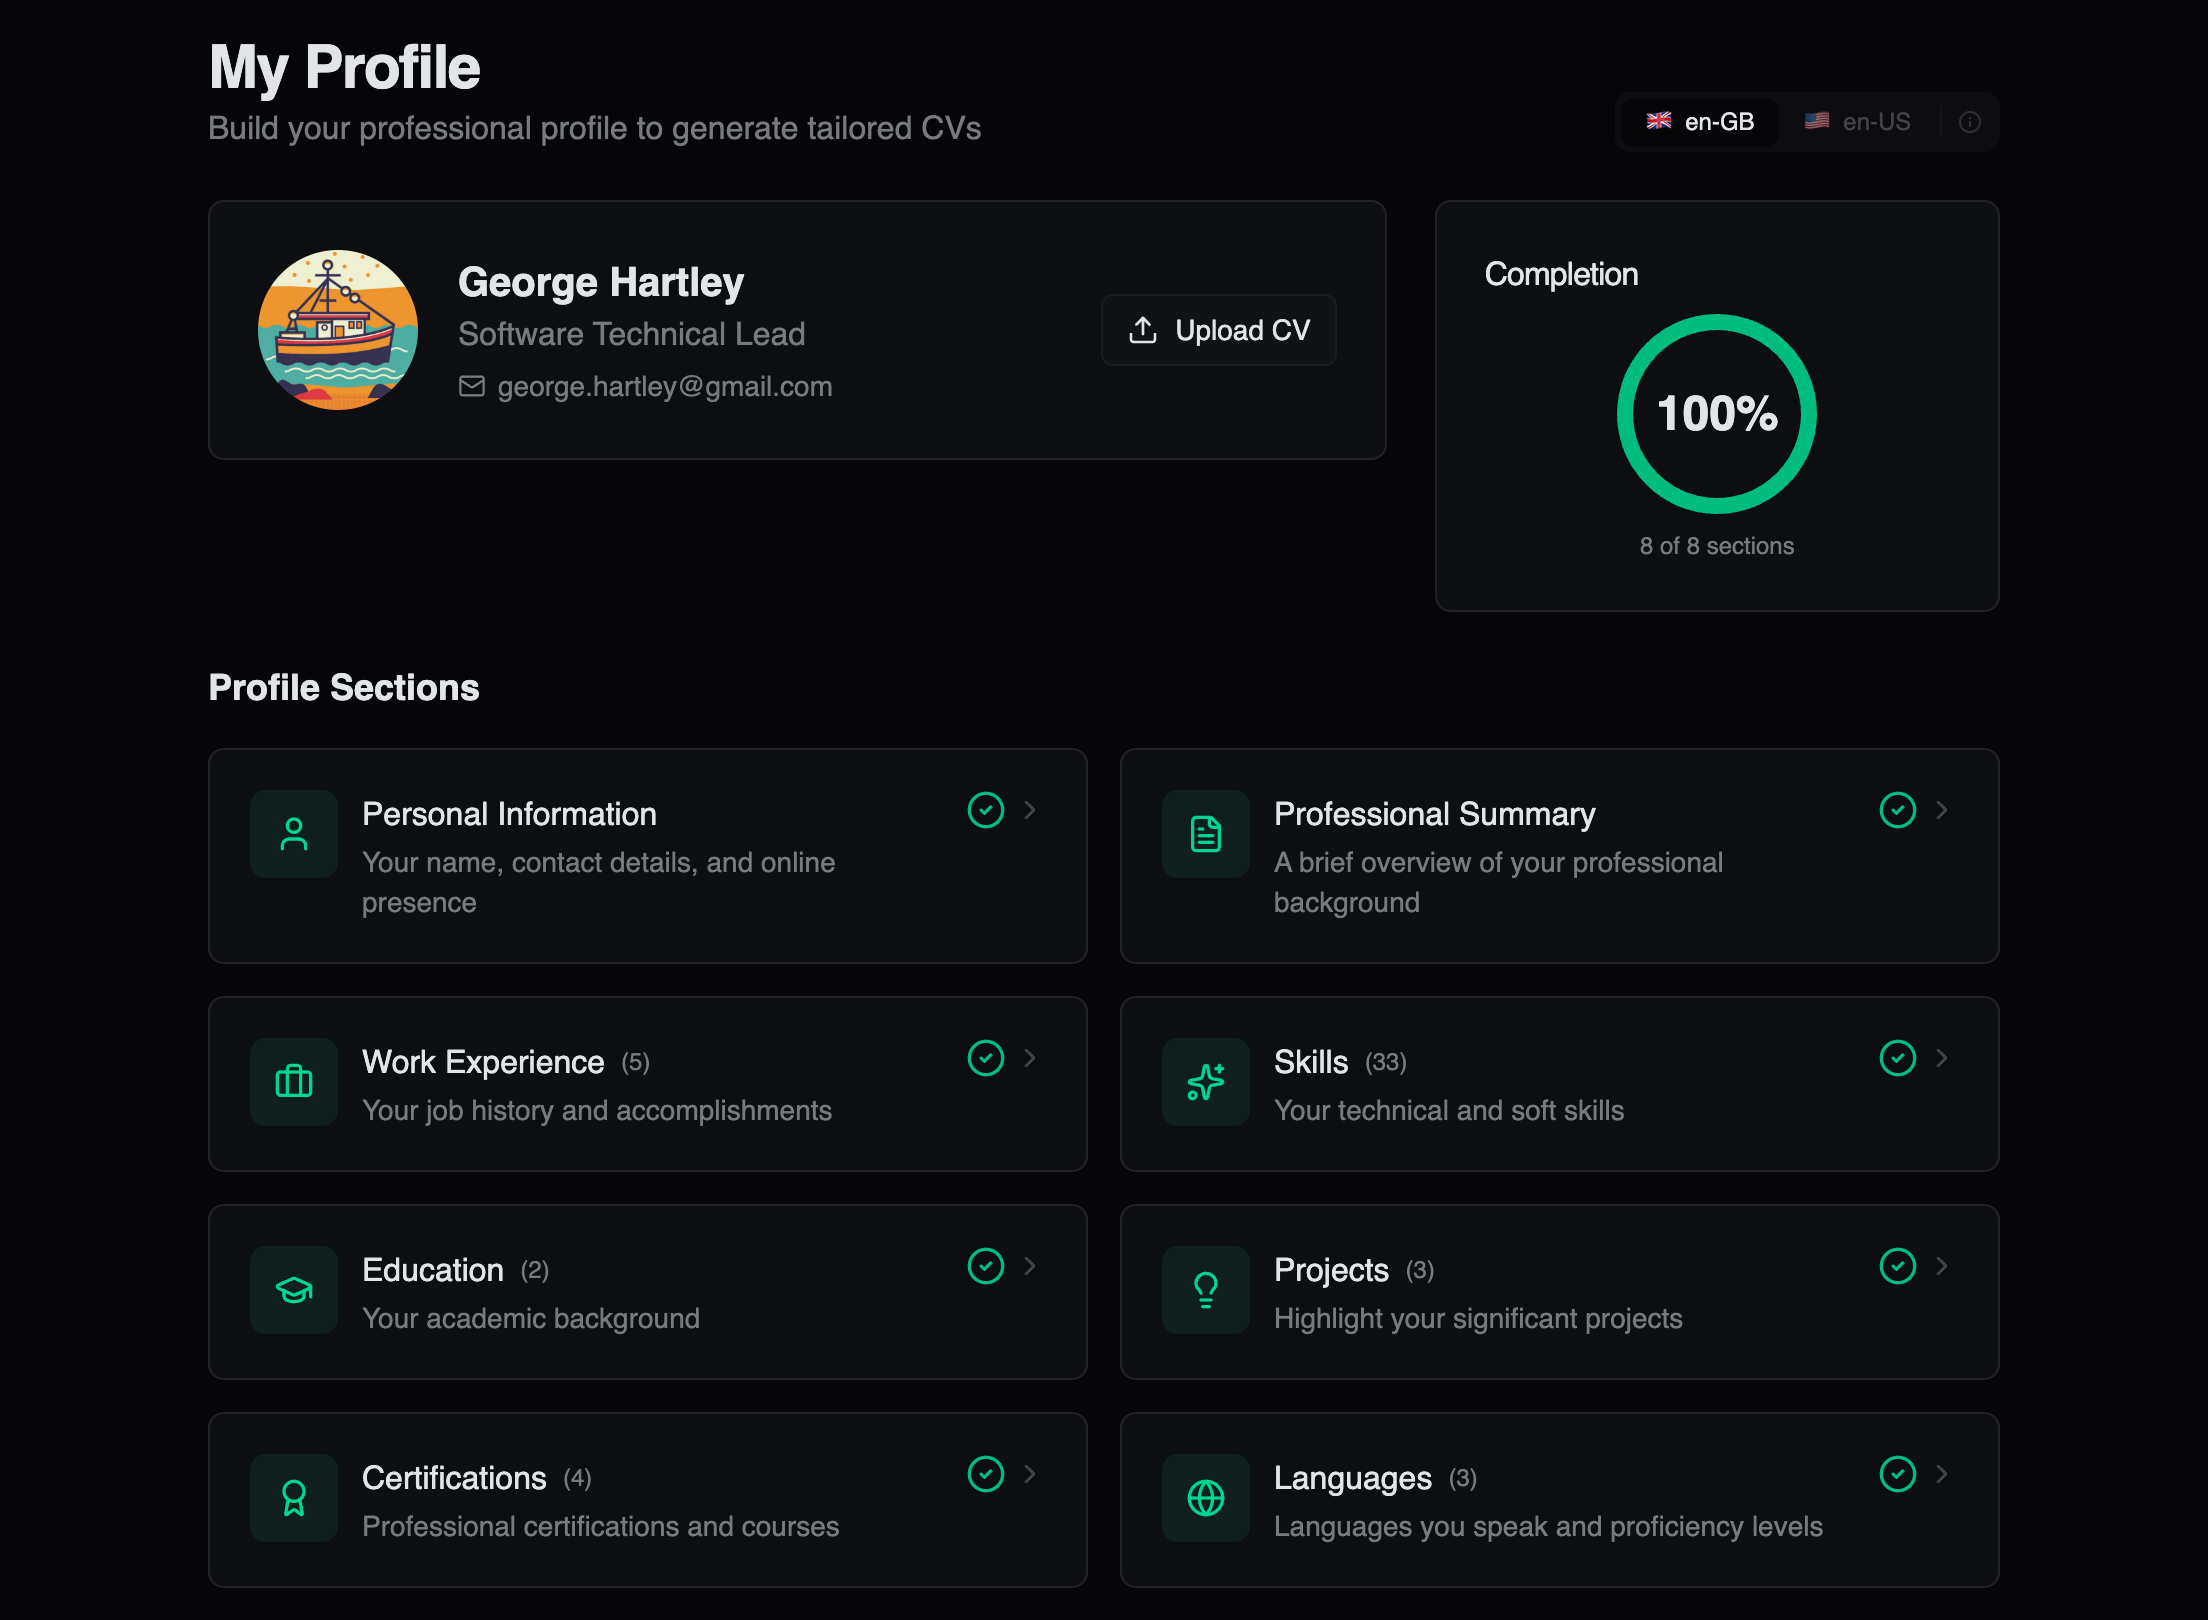Click the Projects completed checkmark
2208x1620 pixels.
(1898, 1266)
